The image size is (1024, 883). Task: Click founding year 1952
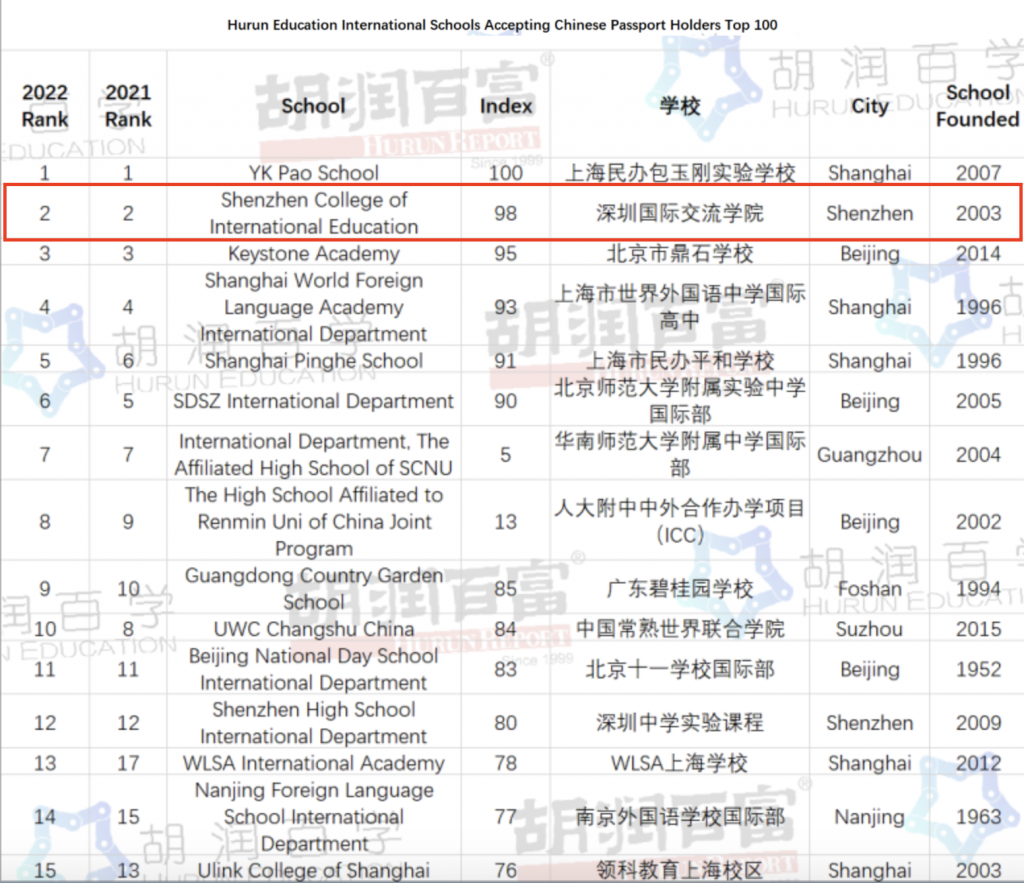pos(978,669)
